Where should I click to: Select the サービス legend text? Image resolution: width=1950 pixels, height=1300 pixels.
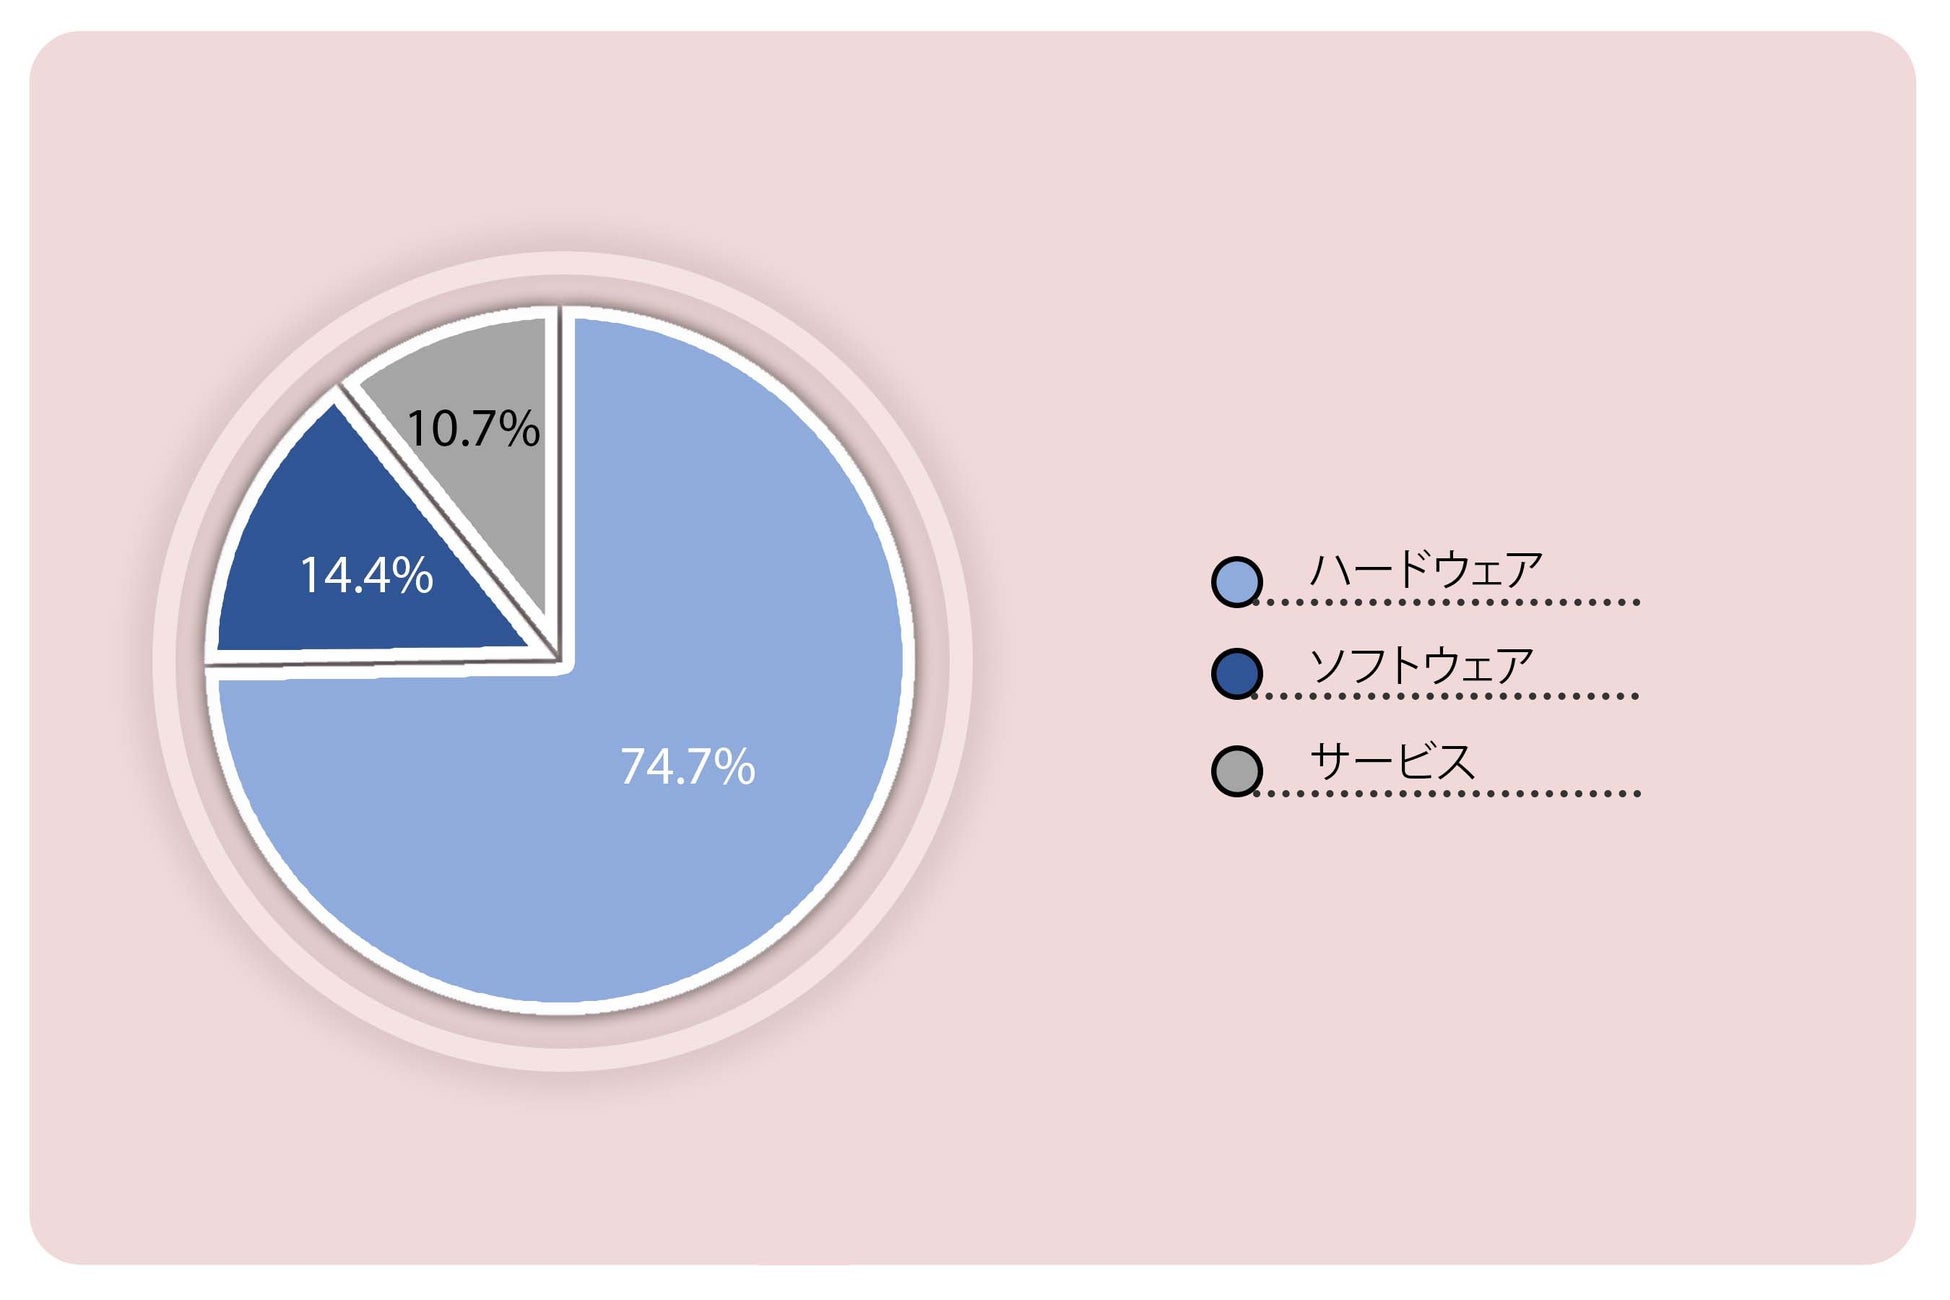point(1392,762)
